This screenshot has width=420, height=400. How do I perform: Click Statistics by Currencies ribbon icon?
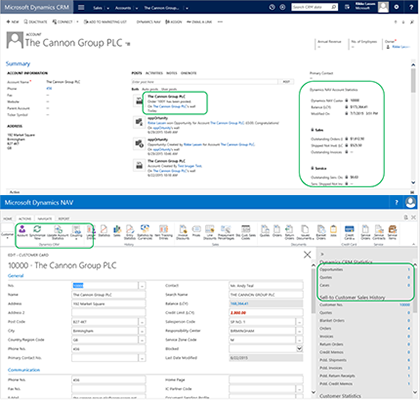pyautogui.click(x=145, y=232)
